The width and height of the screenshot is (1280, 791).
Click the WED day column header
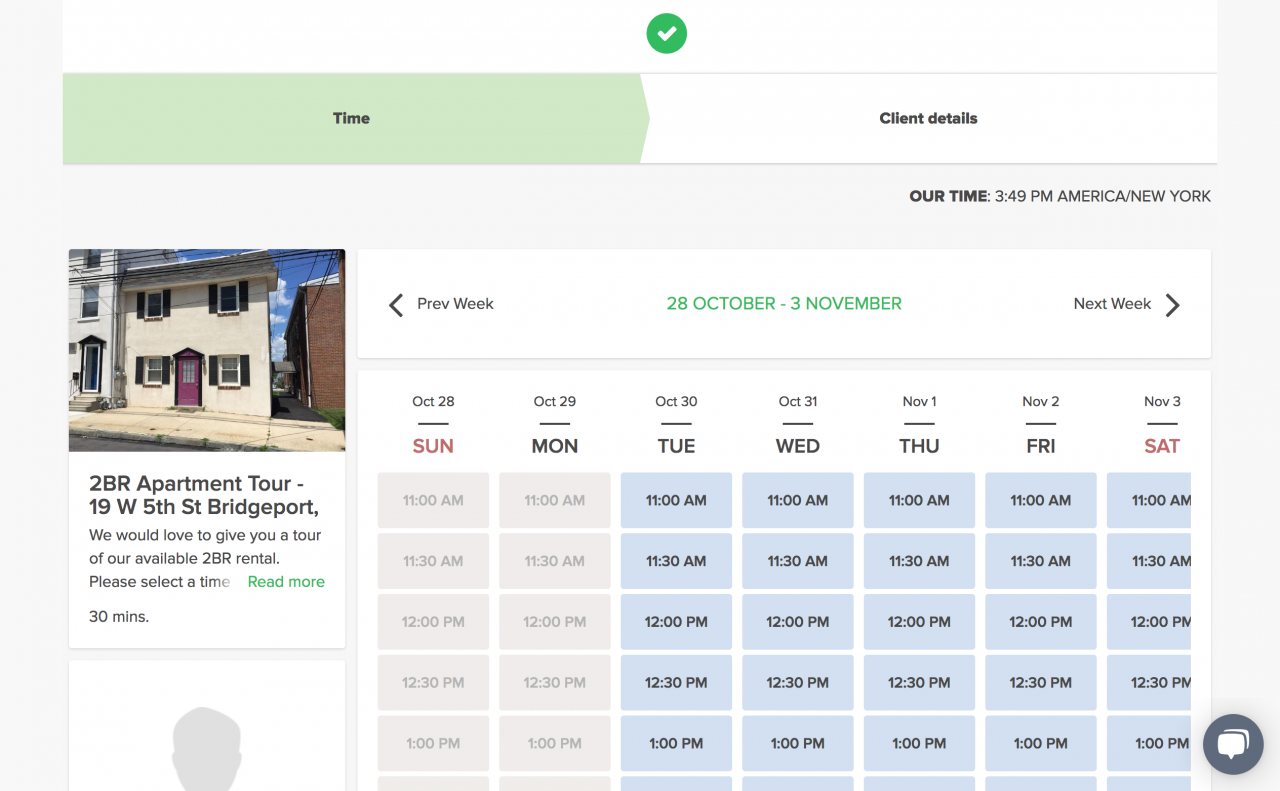(x=798, y=446)
